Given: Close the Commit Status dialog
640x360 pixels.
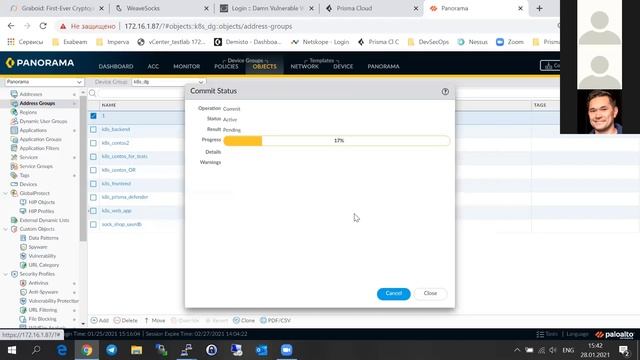Looking at the screenshot, I should click(x=430, y=293).
